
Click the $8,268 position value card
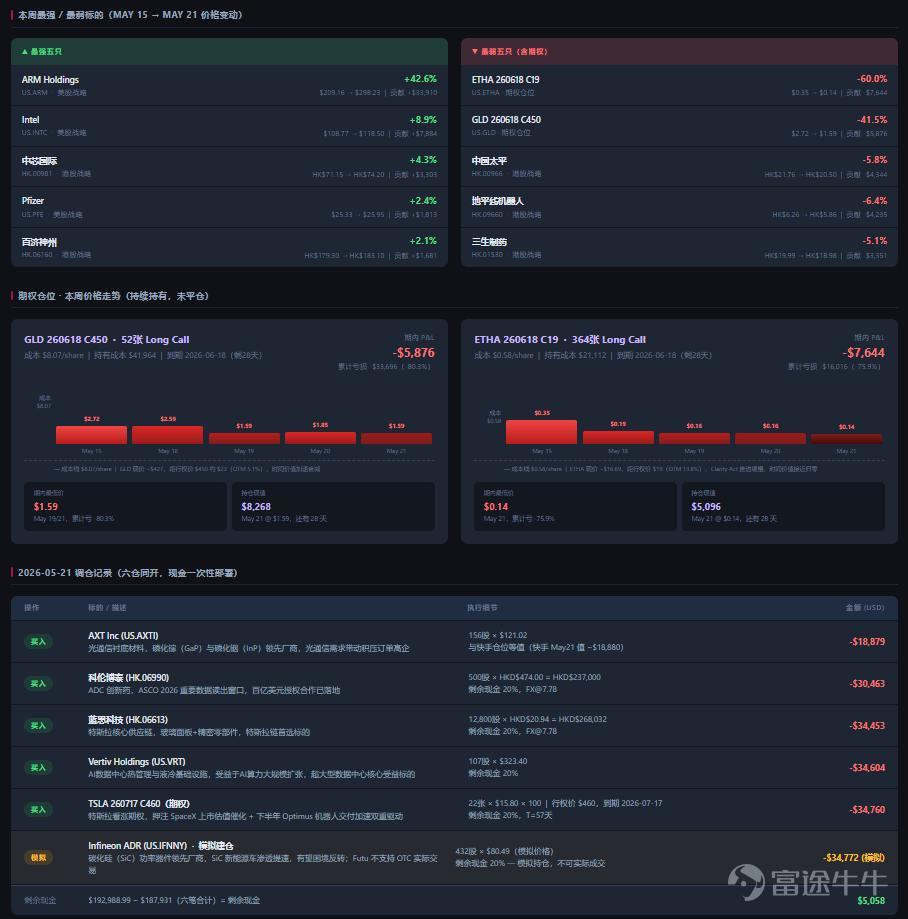[x=334, y=506]
